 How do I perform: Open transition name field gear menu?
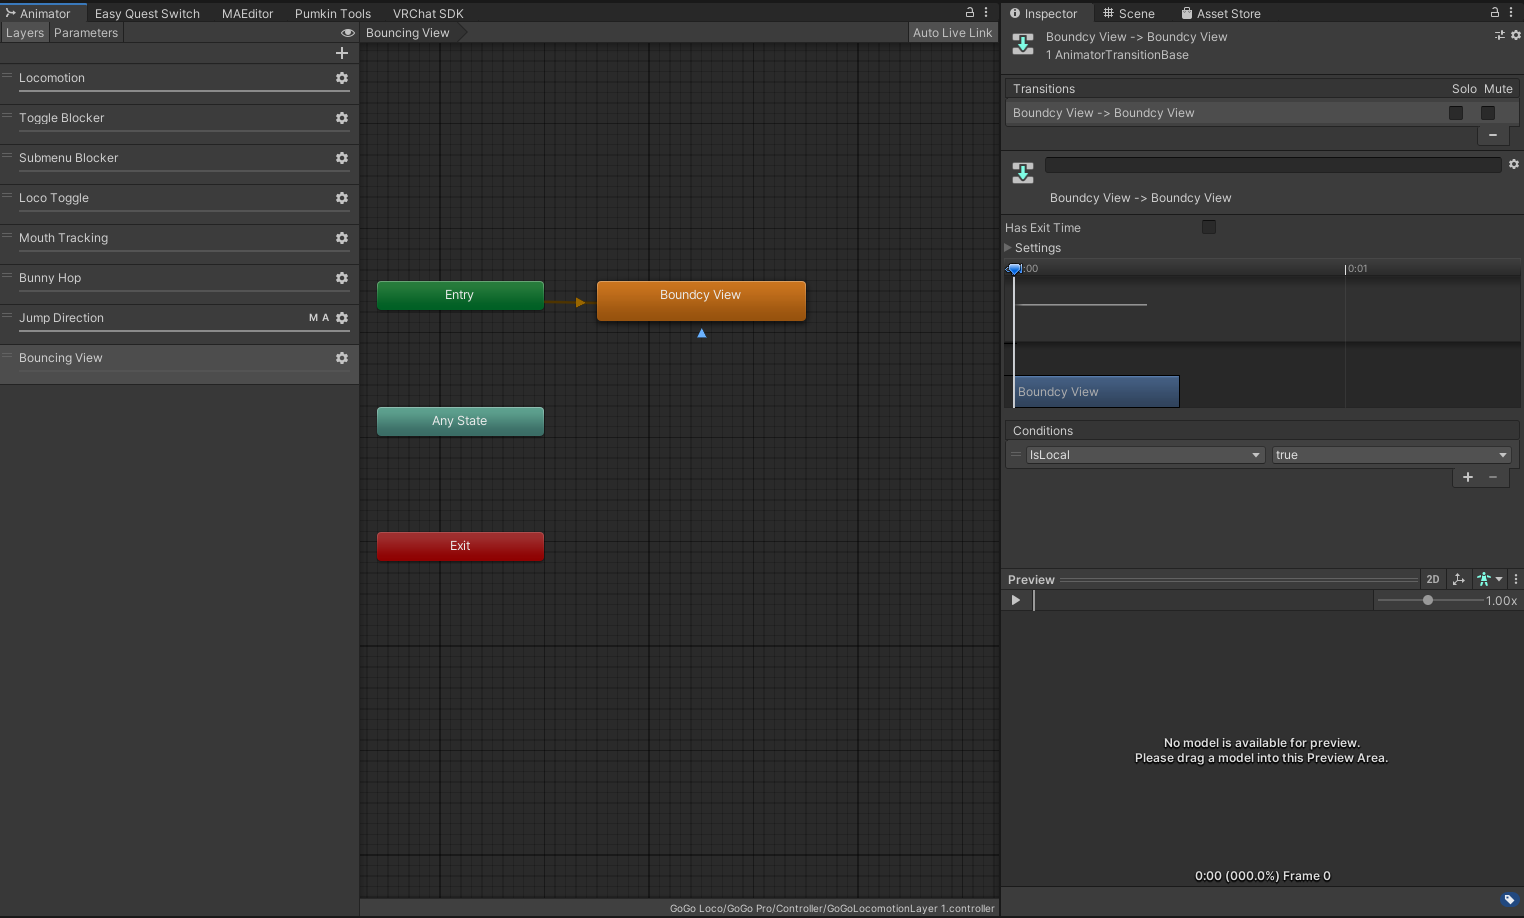1514,164
